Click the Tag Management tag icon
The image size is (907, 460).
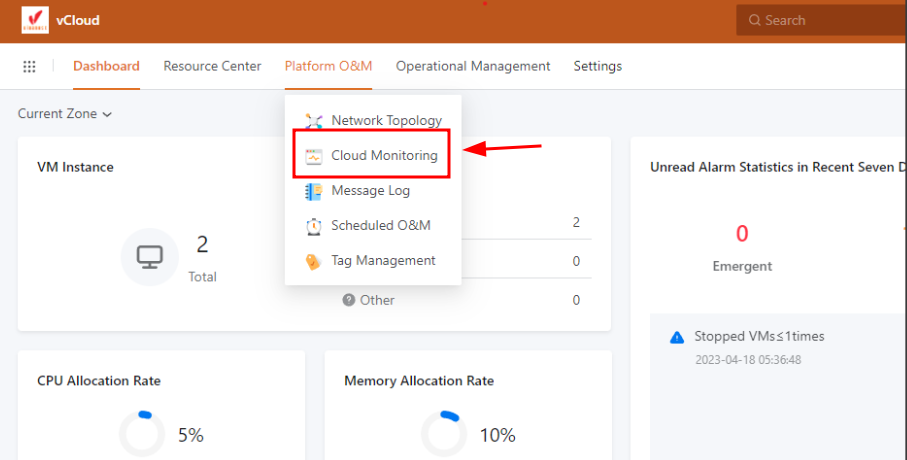[x=314, y=261]
